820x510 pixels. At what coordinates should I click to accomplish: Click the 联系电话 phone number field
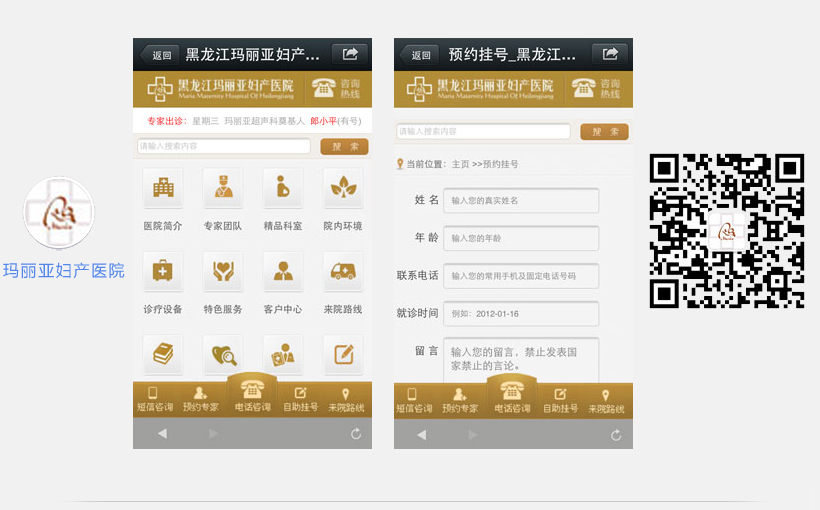[521, 276]
